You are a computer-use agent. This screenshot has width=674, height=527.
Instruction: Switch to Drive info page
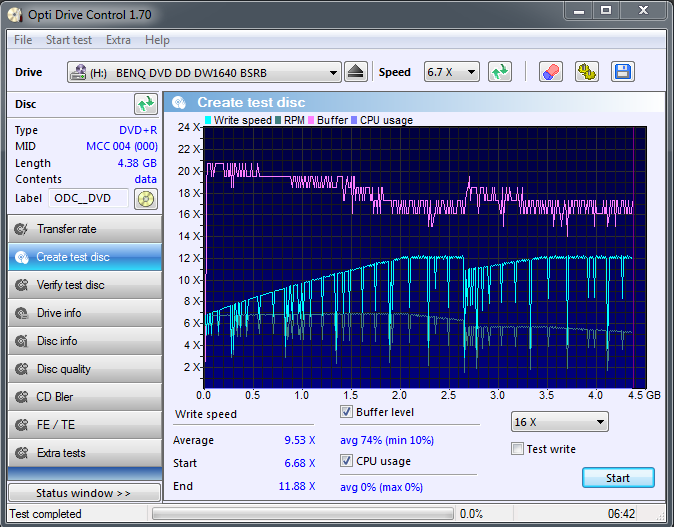click(x=85, y=313)
